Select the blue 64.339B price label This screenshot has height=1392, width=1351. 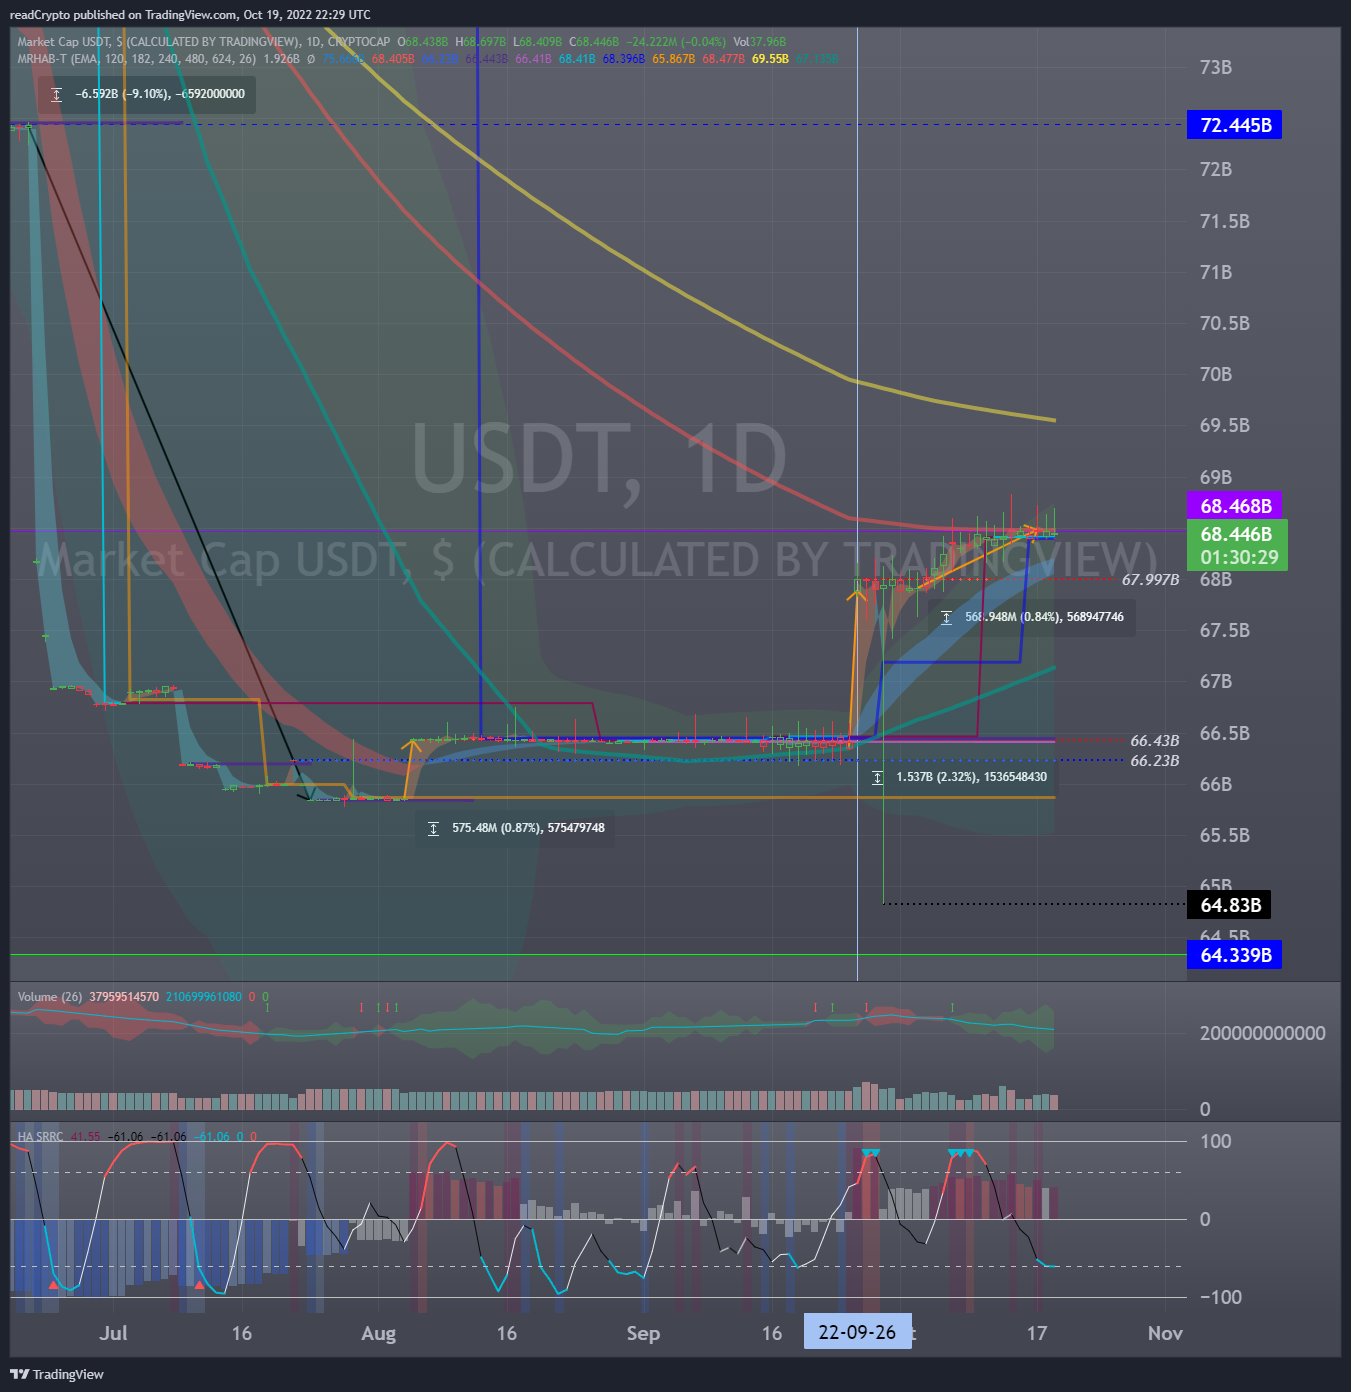(x=1235, y=955)
